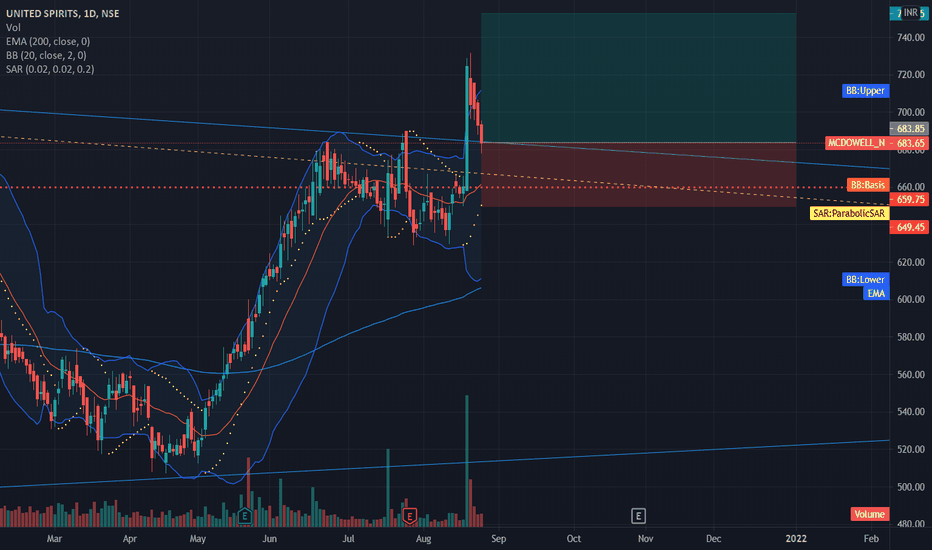This screenshot has height=550, width=932.
Task: Click the BB:Basis scale label
Action: (x=868, y=185)
